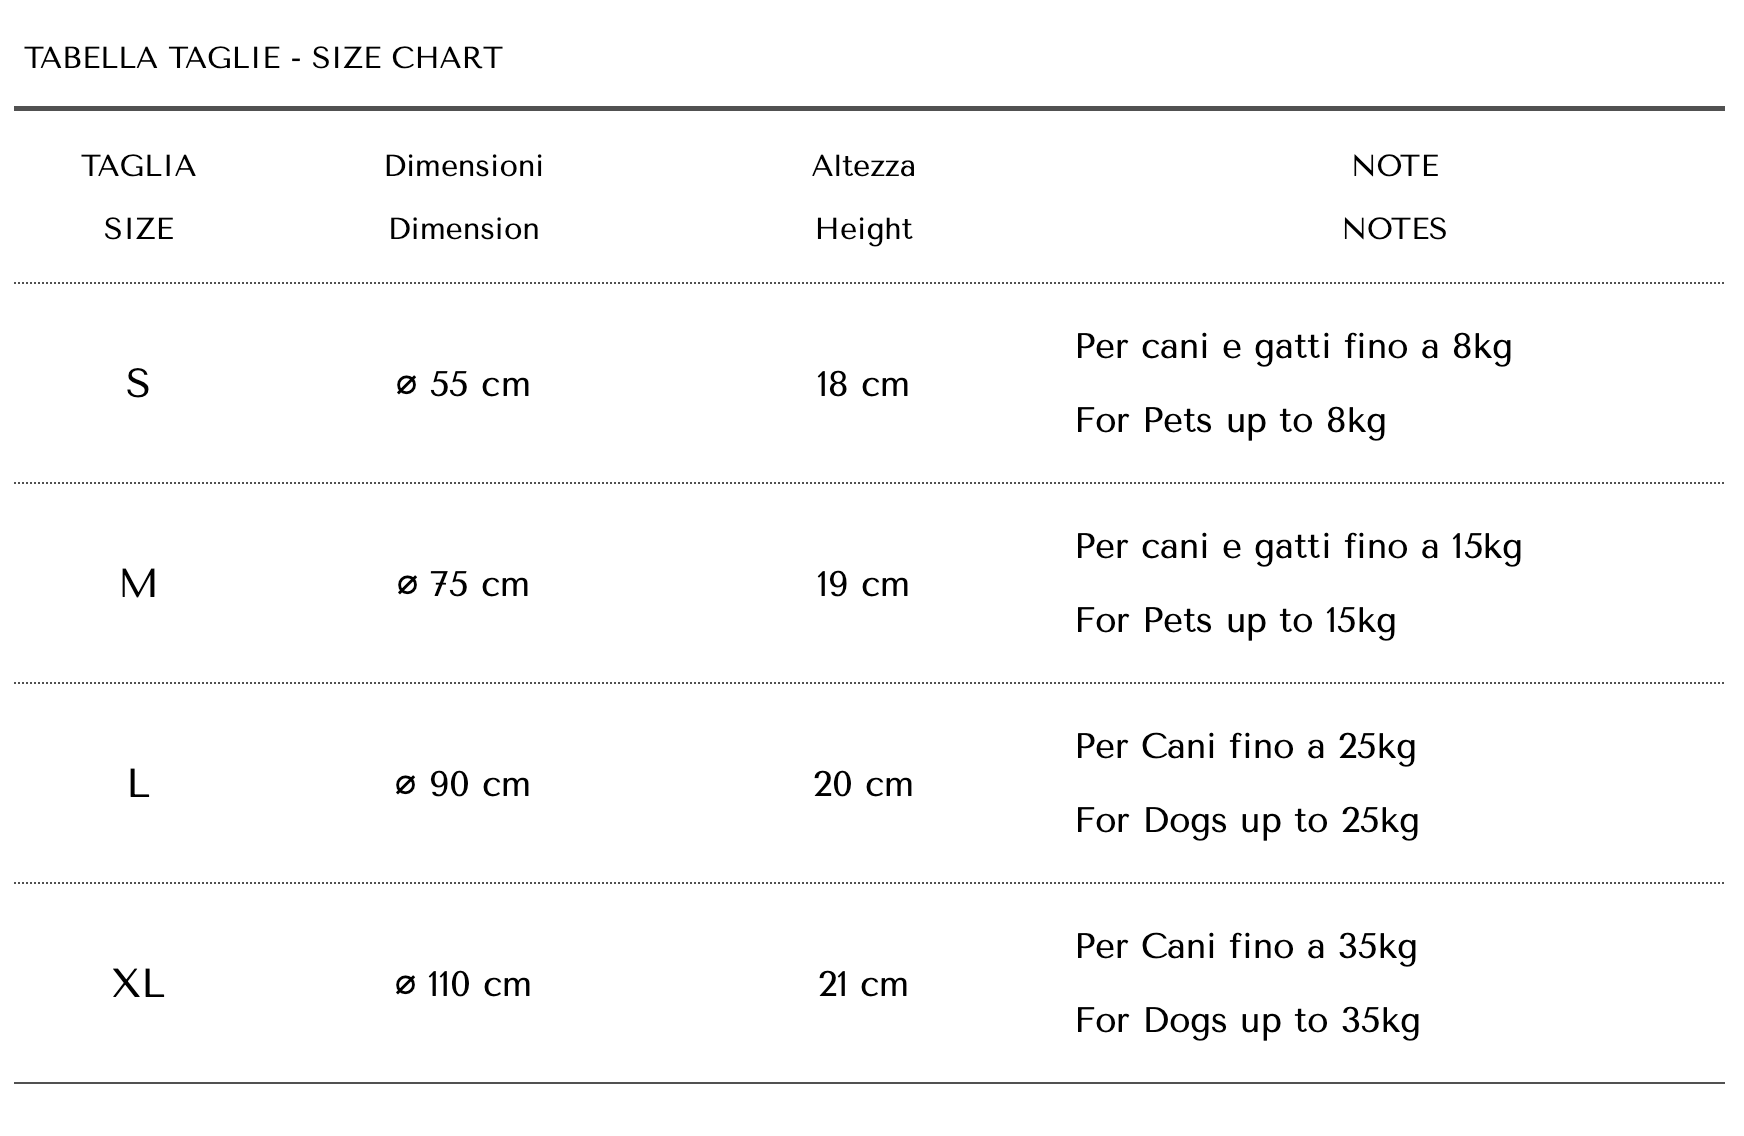Click the ø 110 cm dimension value
Screen dimensions: 1744x1136
(x=463, y=984)
